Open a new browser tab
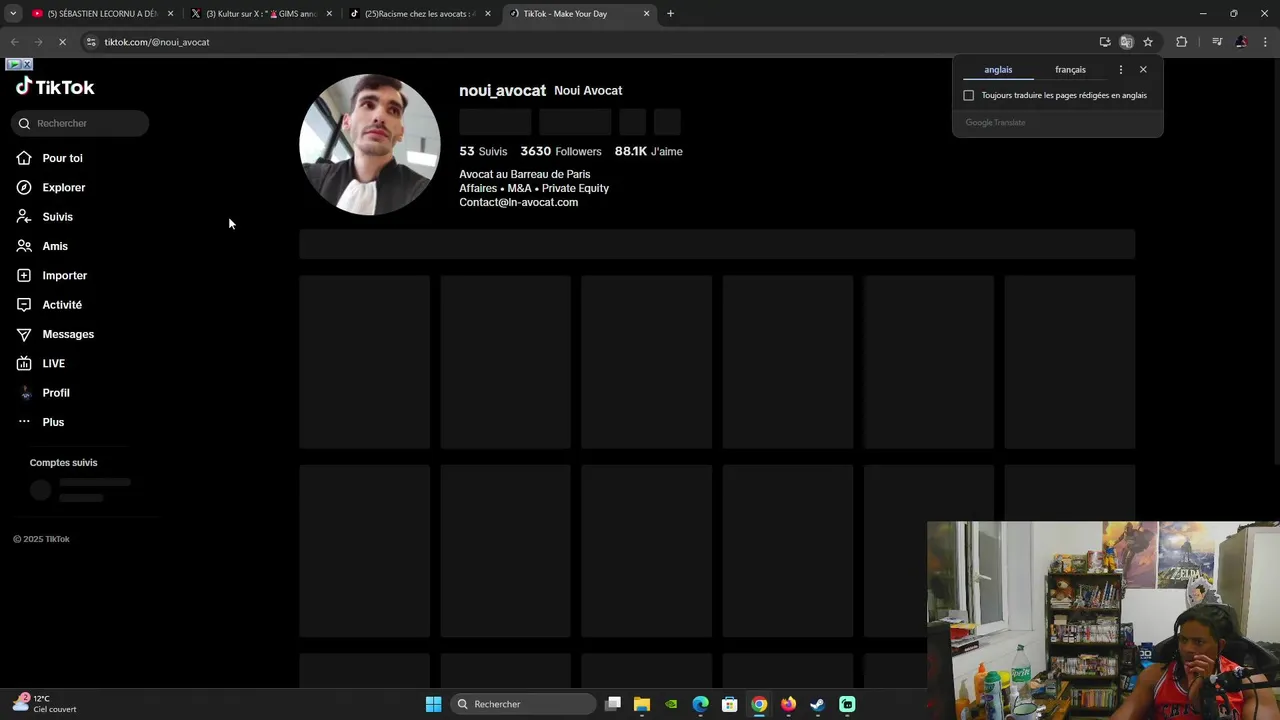This screenshot has height=720, width=1280. pyautogui.click(x=670, y=14)
